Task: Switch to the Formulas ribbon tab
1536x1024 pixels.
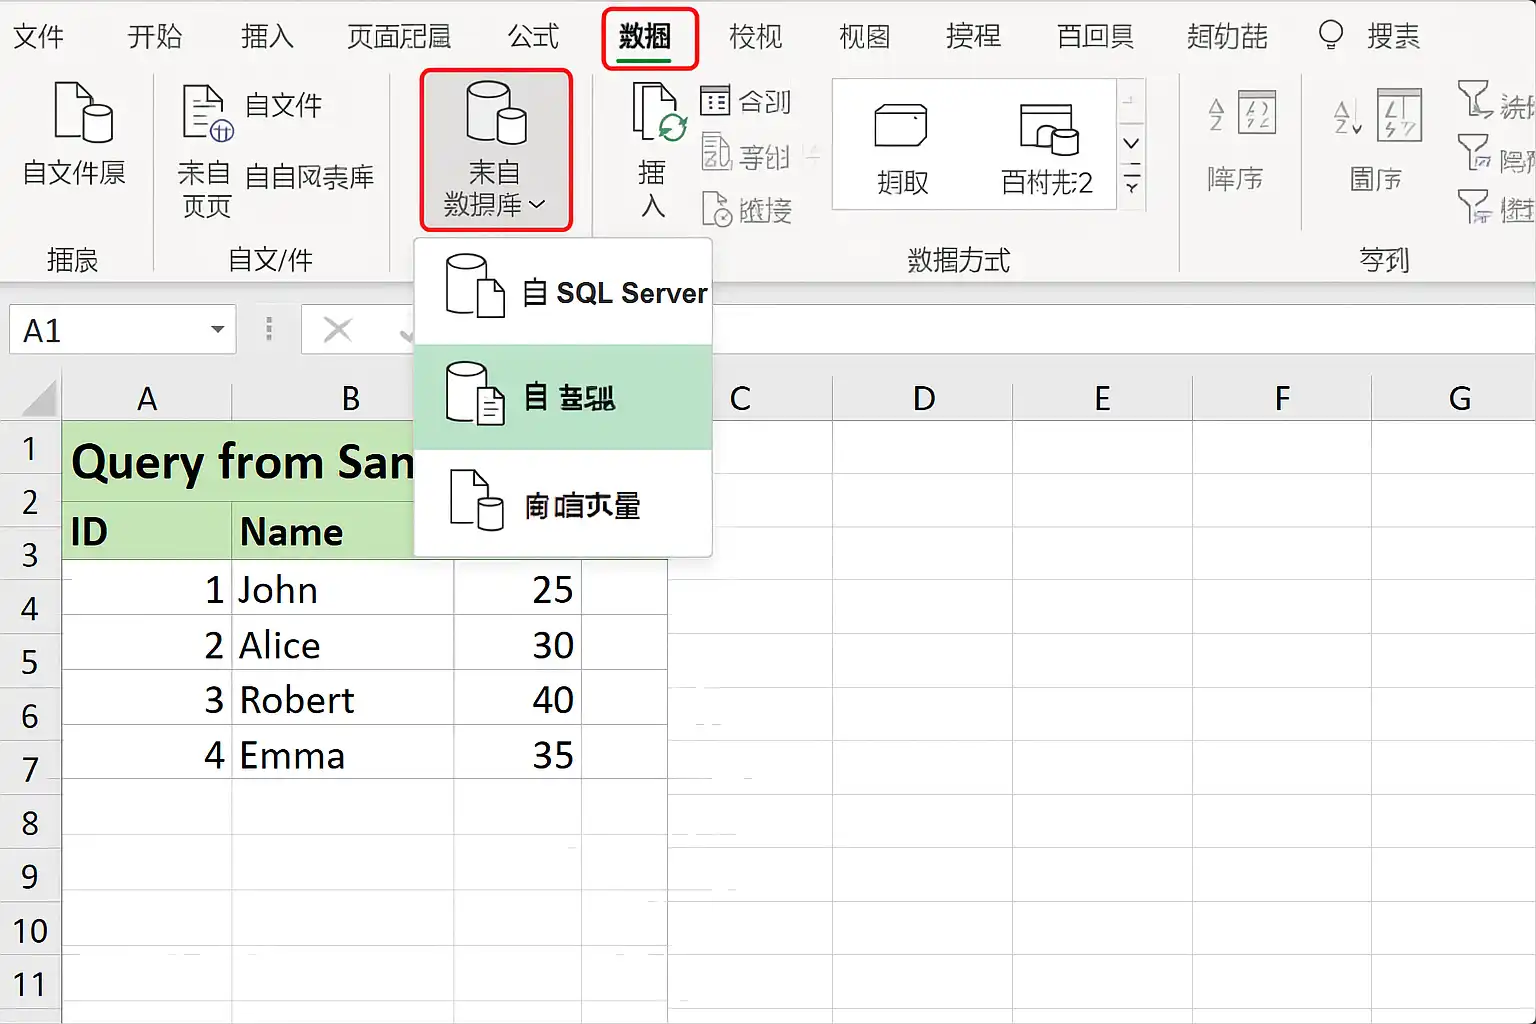Action: tap(533, 37)
